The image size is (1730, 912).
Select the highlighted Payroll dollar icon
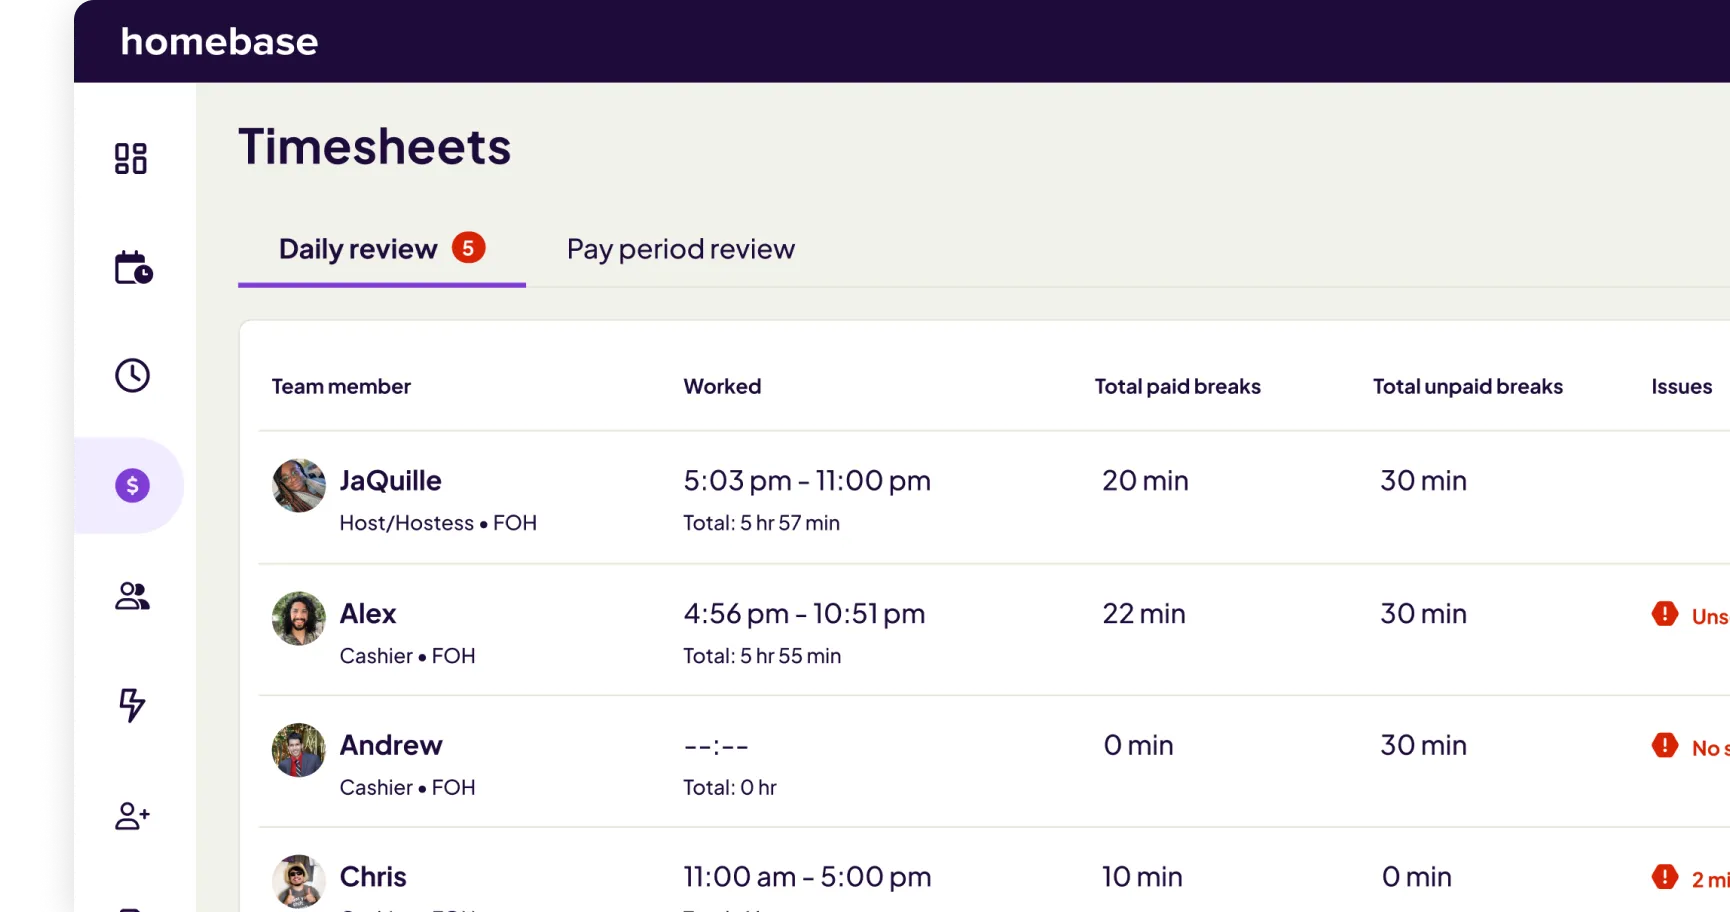coord(130,485)
